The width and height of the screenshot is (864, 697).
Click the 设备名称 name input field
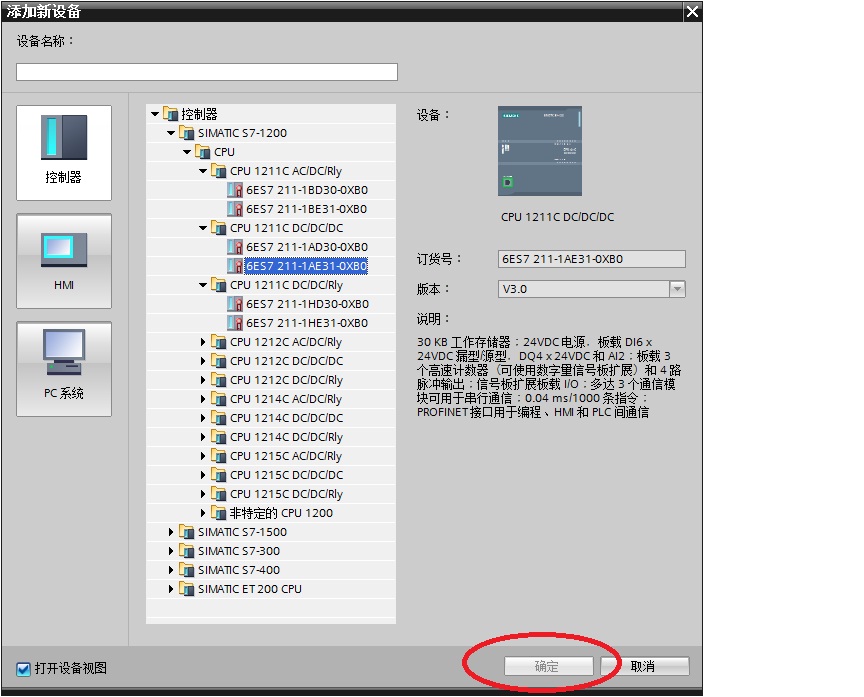pos(207,72)
